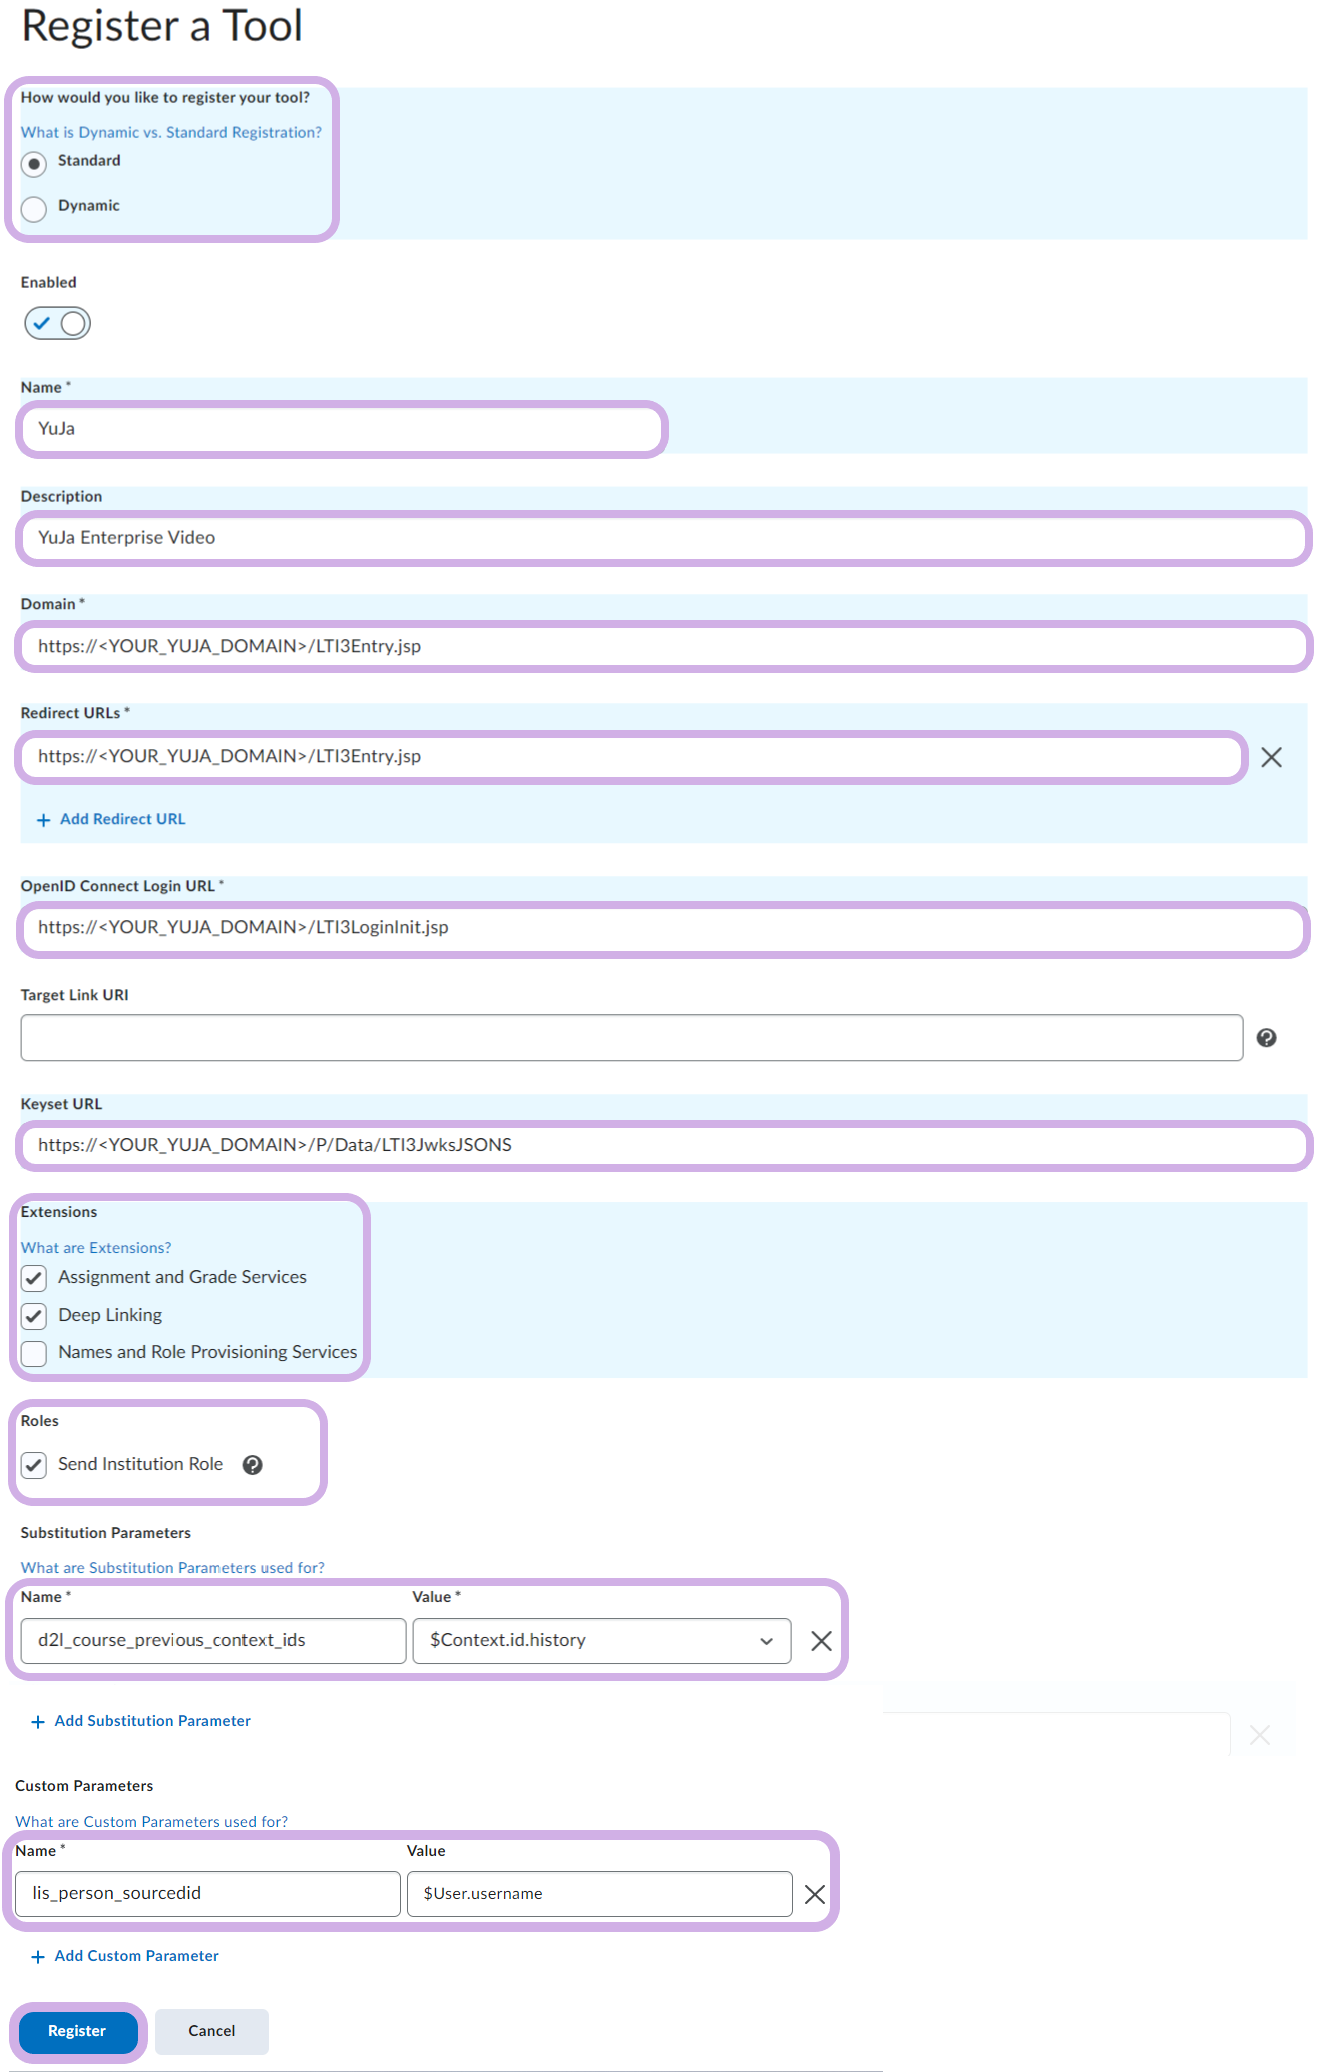Screen dimensions: 1331x2072
Task: Toggle the Enabled switch
Action: pyautogui.click(x=58, y=323)
